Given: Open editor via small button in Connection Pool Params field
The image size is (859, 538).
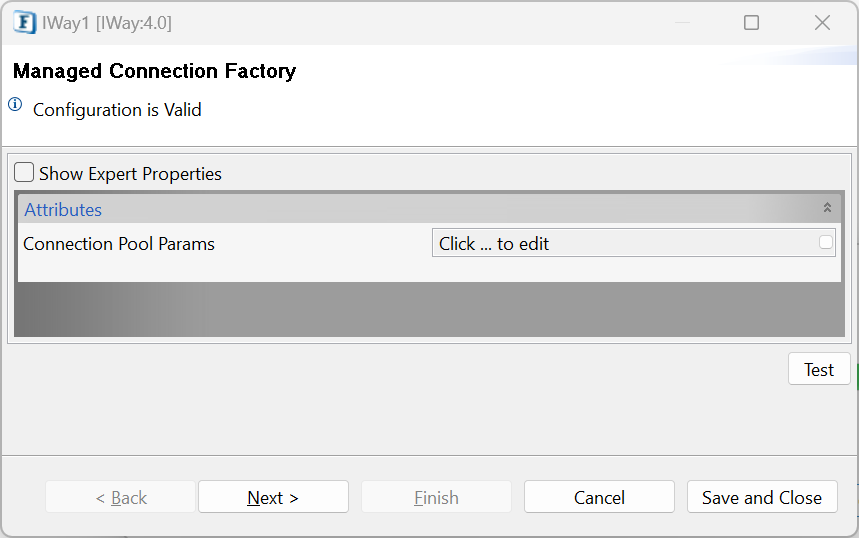Looking at the screenshot, I should [x=826, y=242].
